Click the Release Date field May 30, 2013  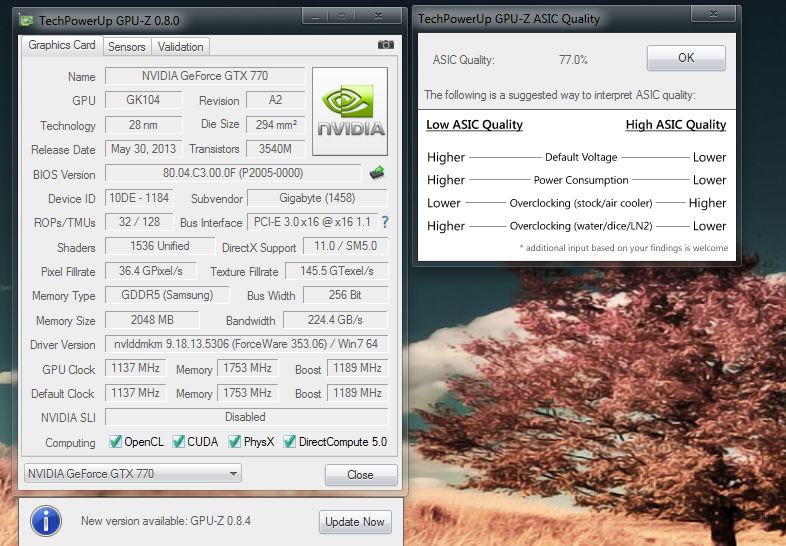(x=143, y=149)
